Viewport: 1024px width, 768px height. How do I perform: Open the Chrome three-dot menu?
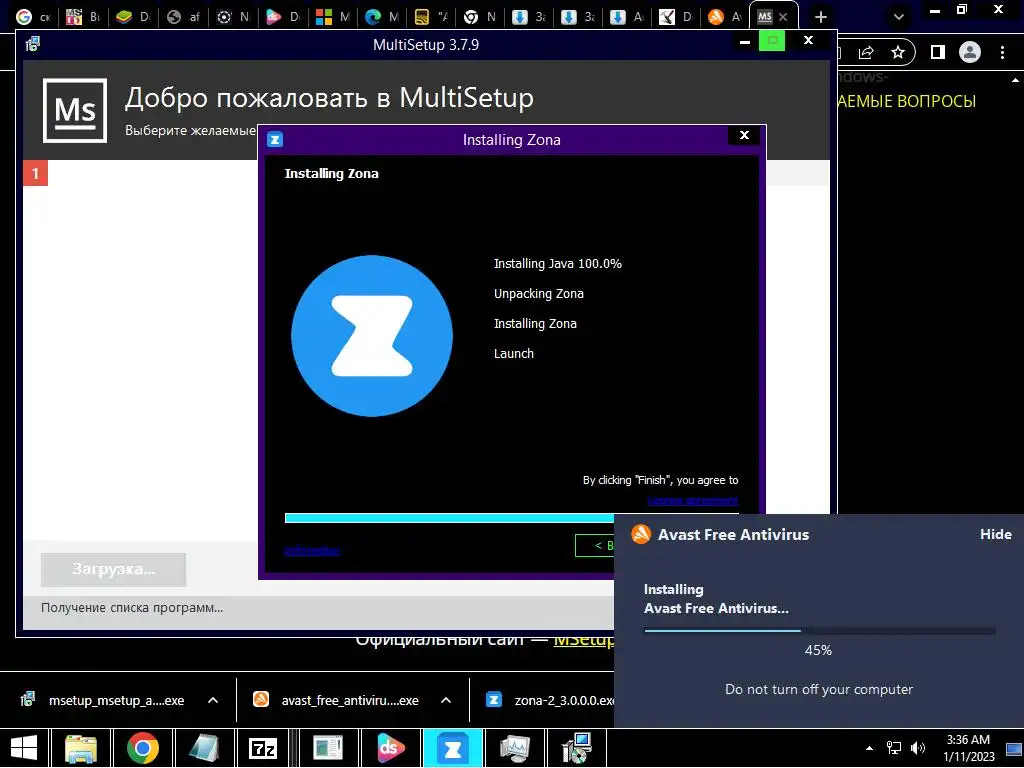pos(1002,52)
